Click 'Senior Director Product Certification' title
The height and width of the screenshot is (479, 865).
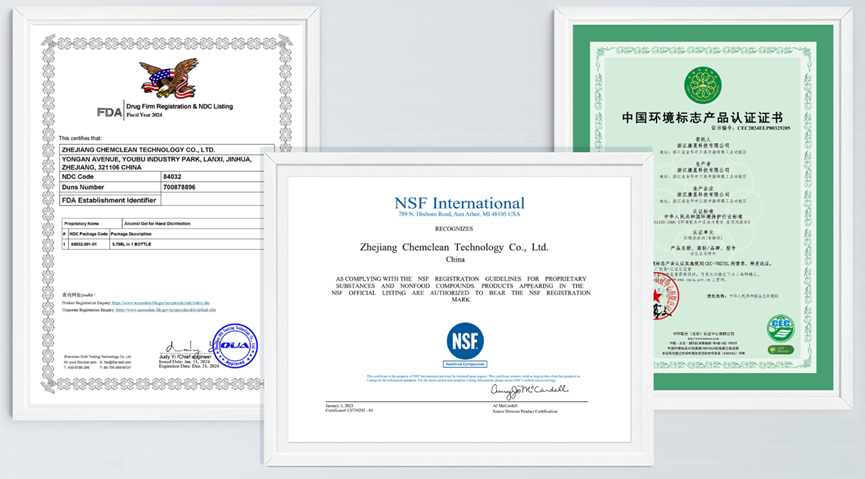click(525, 412)
